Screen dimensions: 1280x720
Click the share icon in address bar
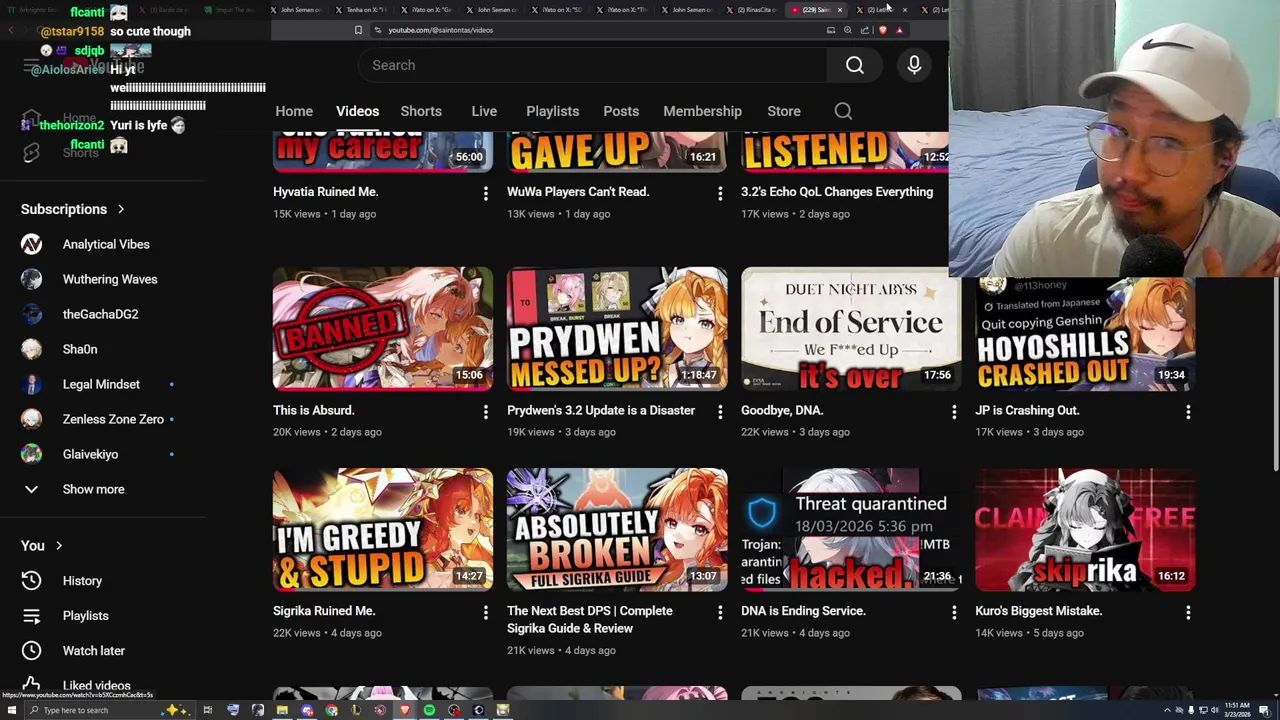pyautogui.click(x=865, y=30)
